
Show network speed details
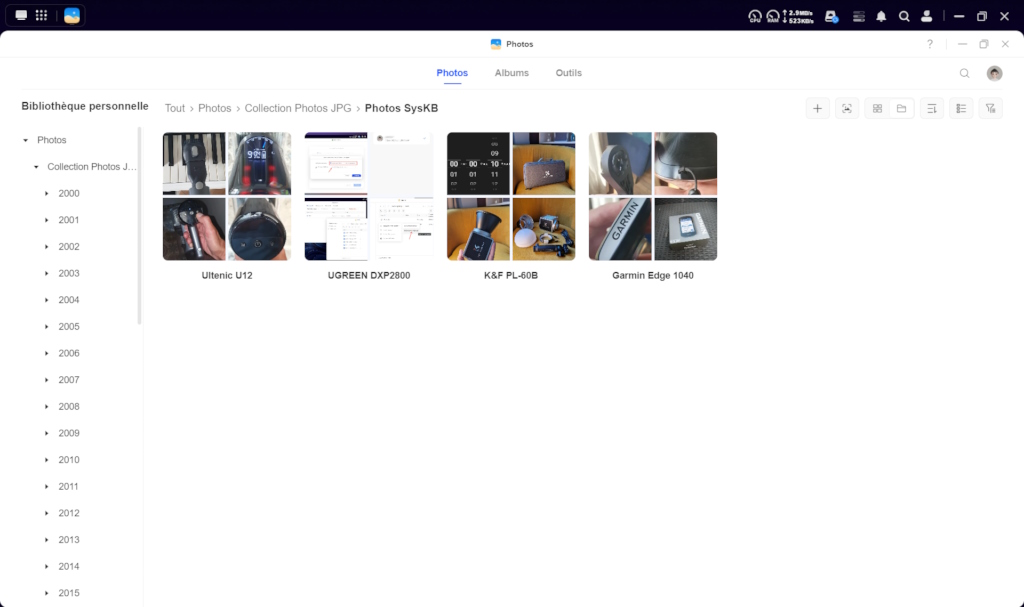click(x=798, y=16)
